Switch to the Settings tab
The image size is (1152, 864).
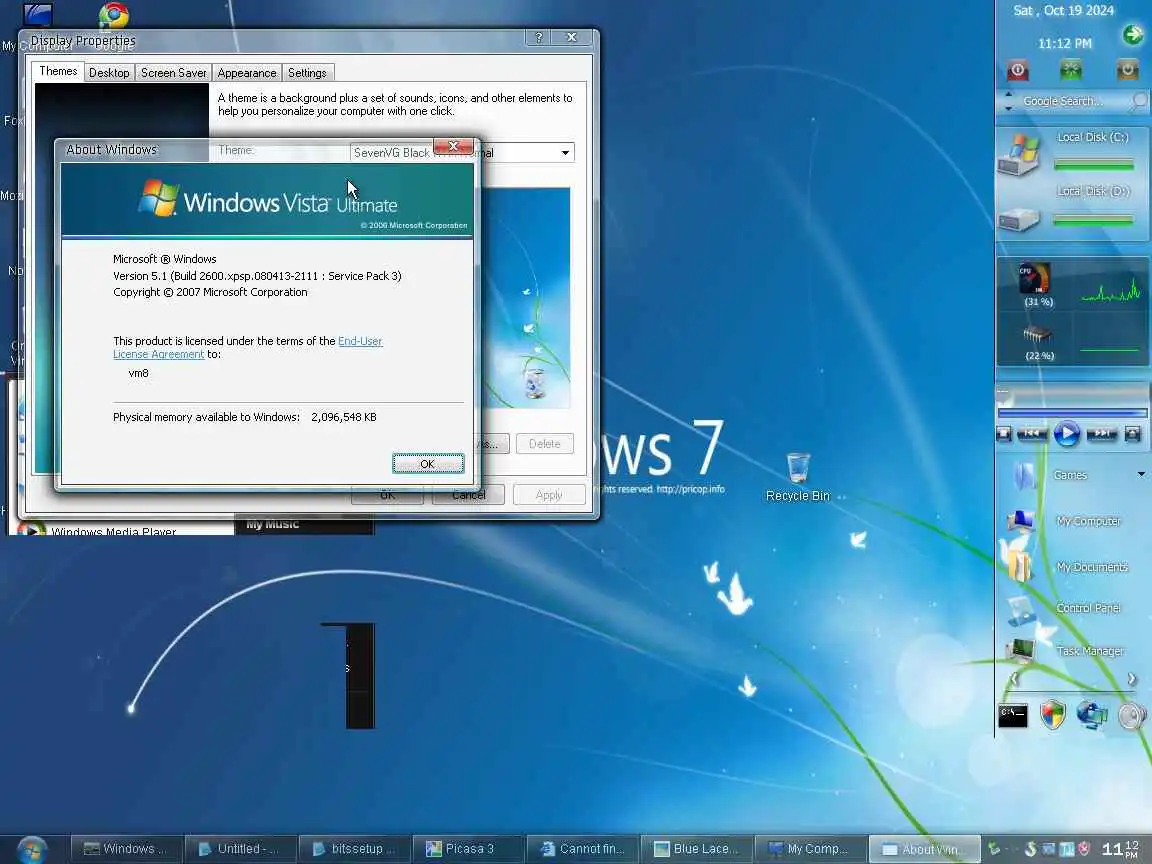pos(307,73)
